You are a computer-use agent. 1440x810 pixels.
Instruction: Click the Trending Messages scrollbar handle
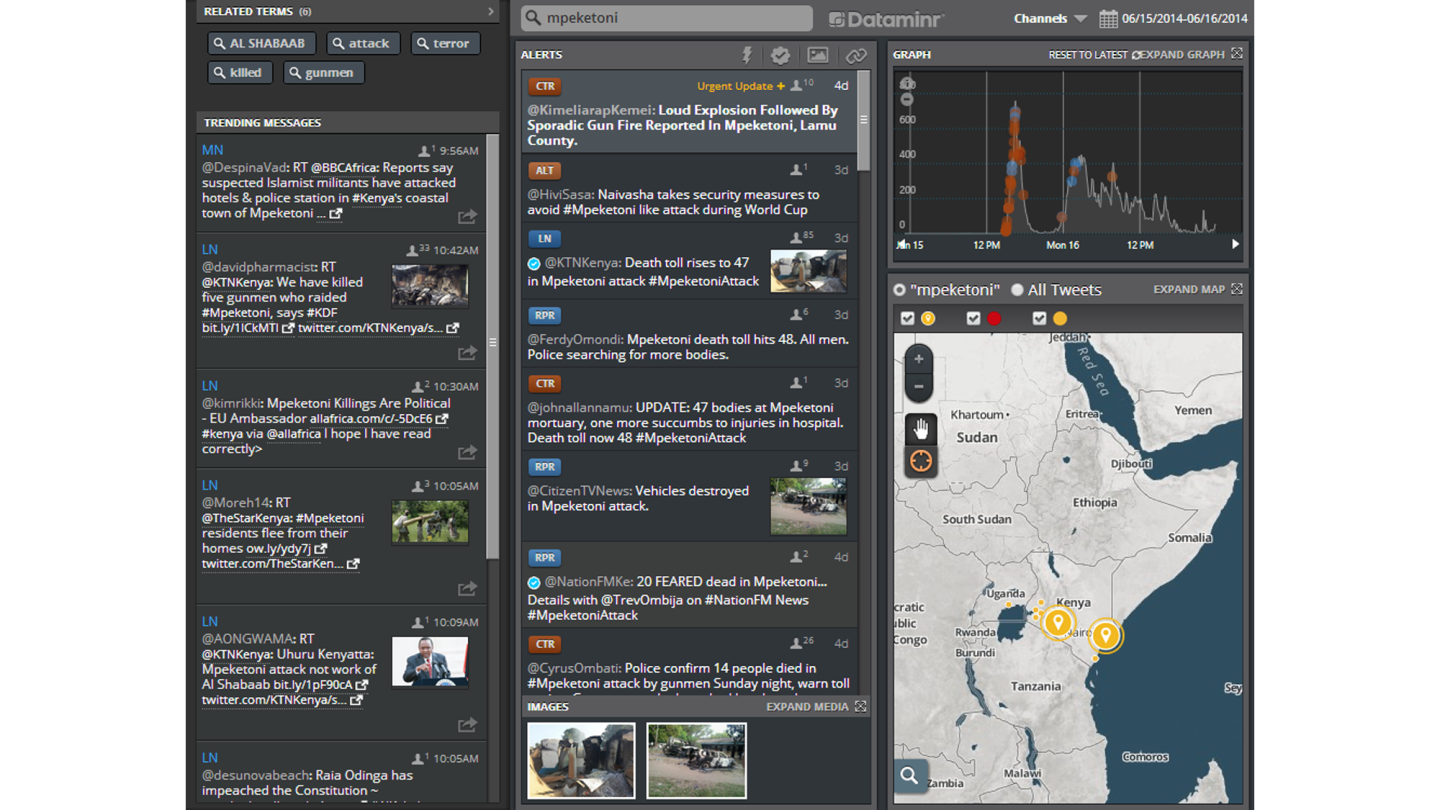[492, 345]
